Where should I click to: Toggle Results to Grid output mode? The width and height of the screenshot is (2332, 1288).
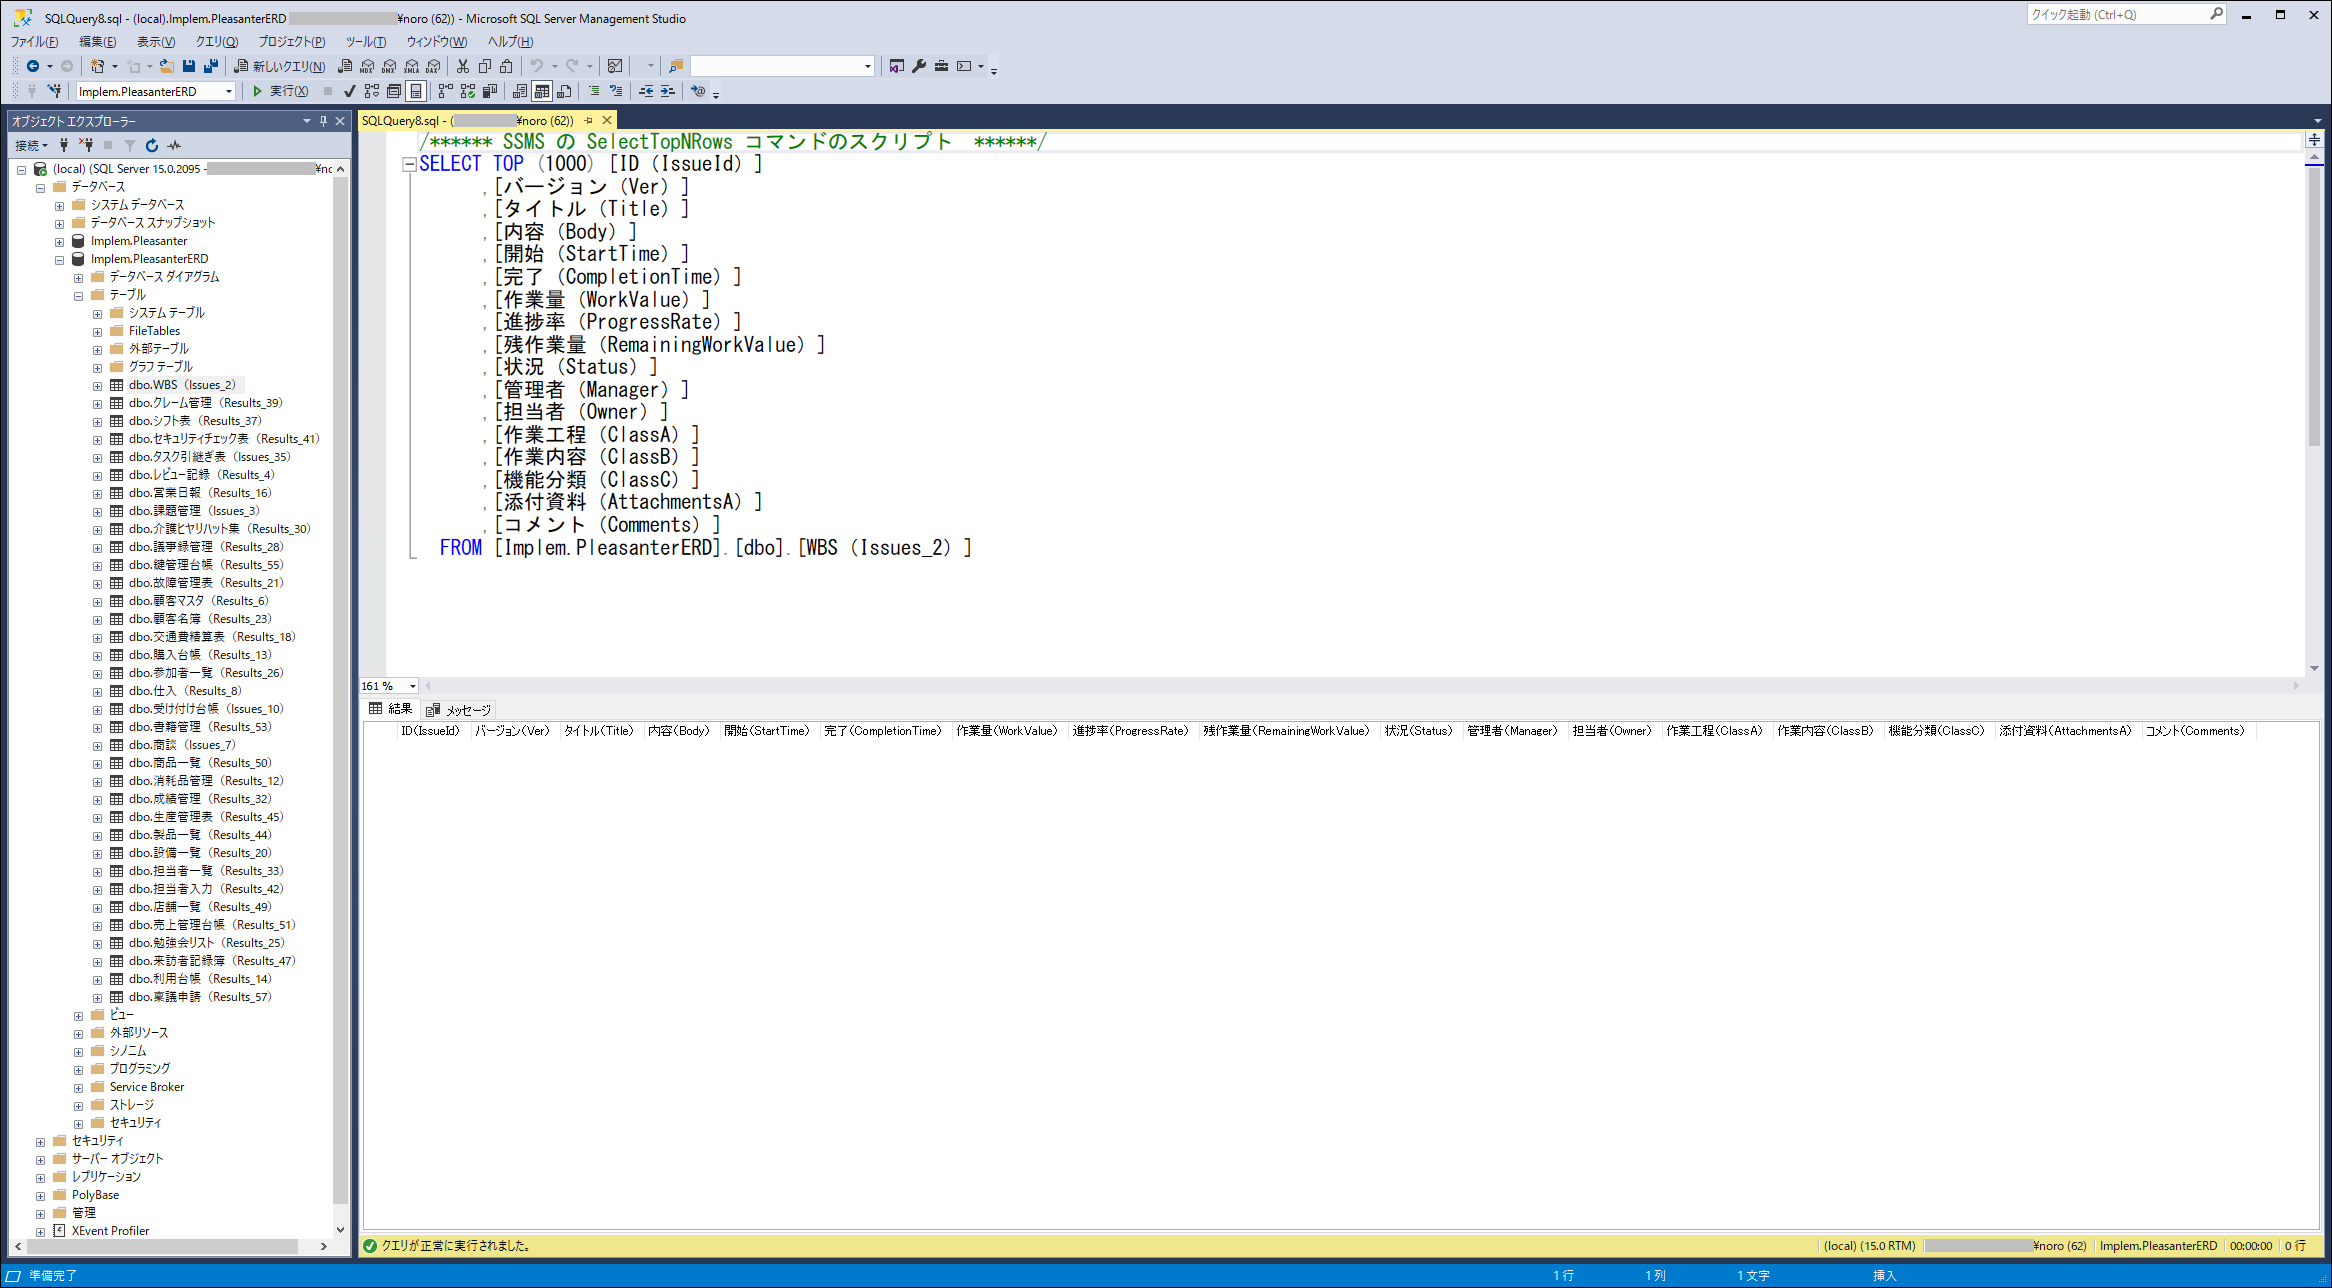point(541,91)
